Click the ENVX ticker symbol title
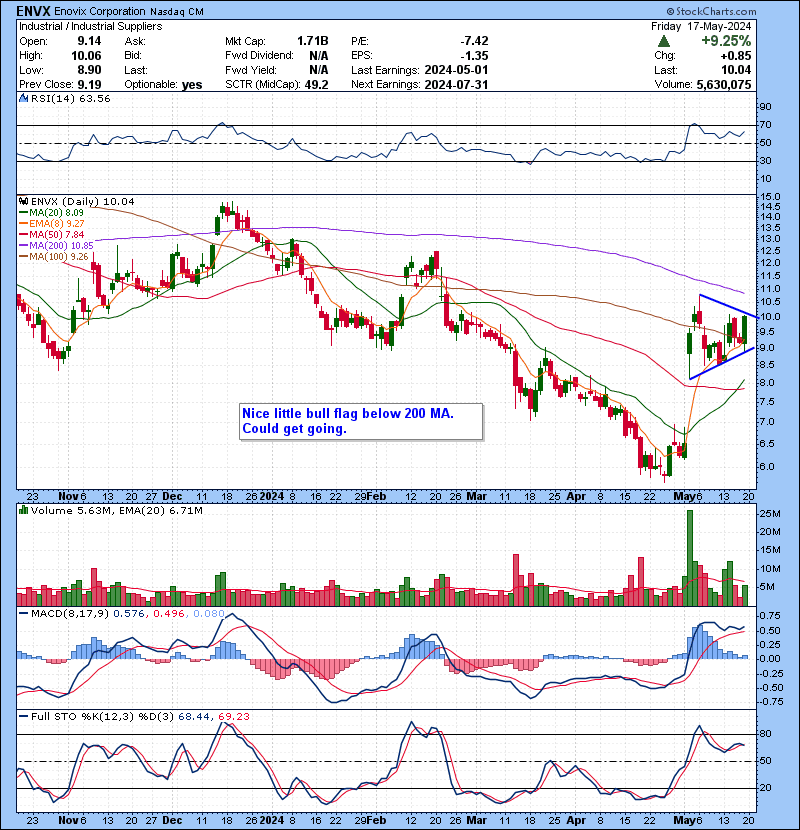The width and height of the screenshot is (800, 830). click(x=34, y=11)
